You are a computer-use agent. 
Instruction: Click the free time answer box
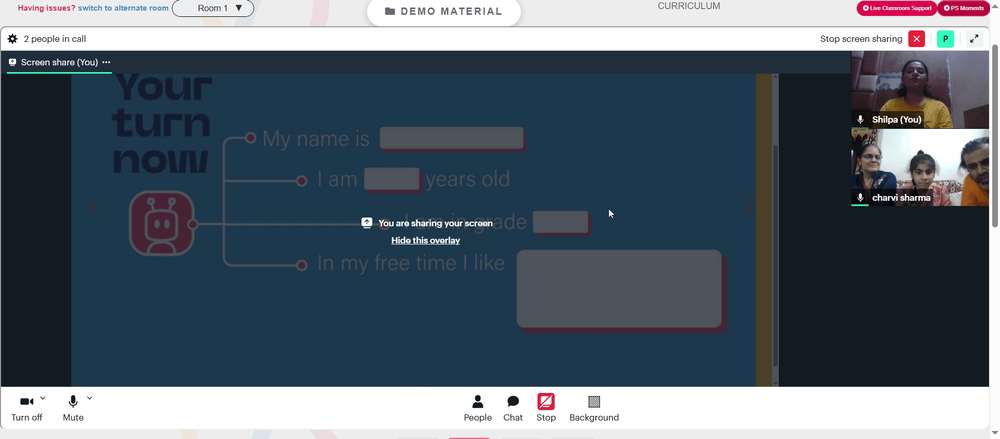pyautogui.click(x=619, y=289)
